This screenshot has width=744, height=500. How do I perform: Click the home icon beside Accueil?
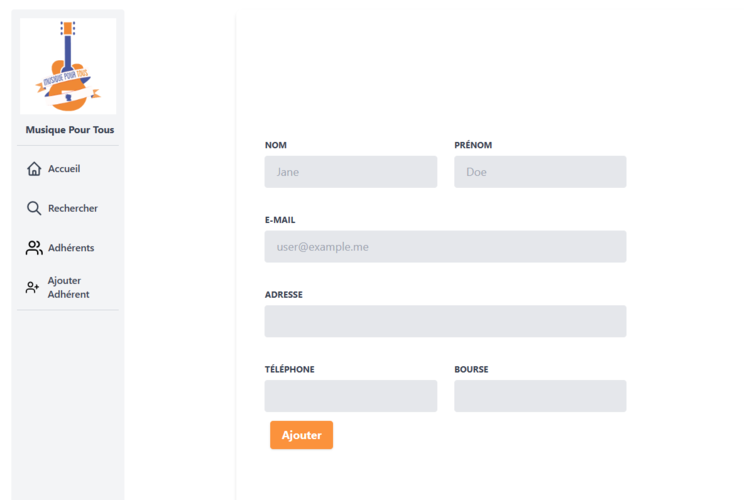click(x=34, y=169)
